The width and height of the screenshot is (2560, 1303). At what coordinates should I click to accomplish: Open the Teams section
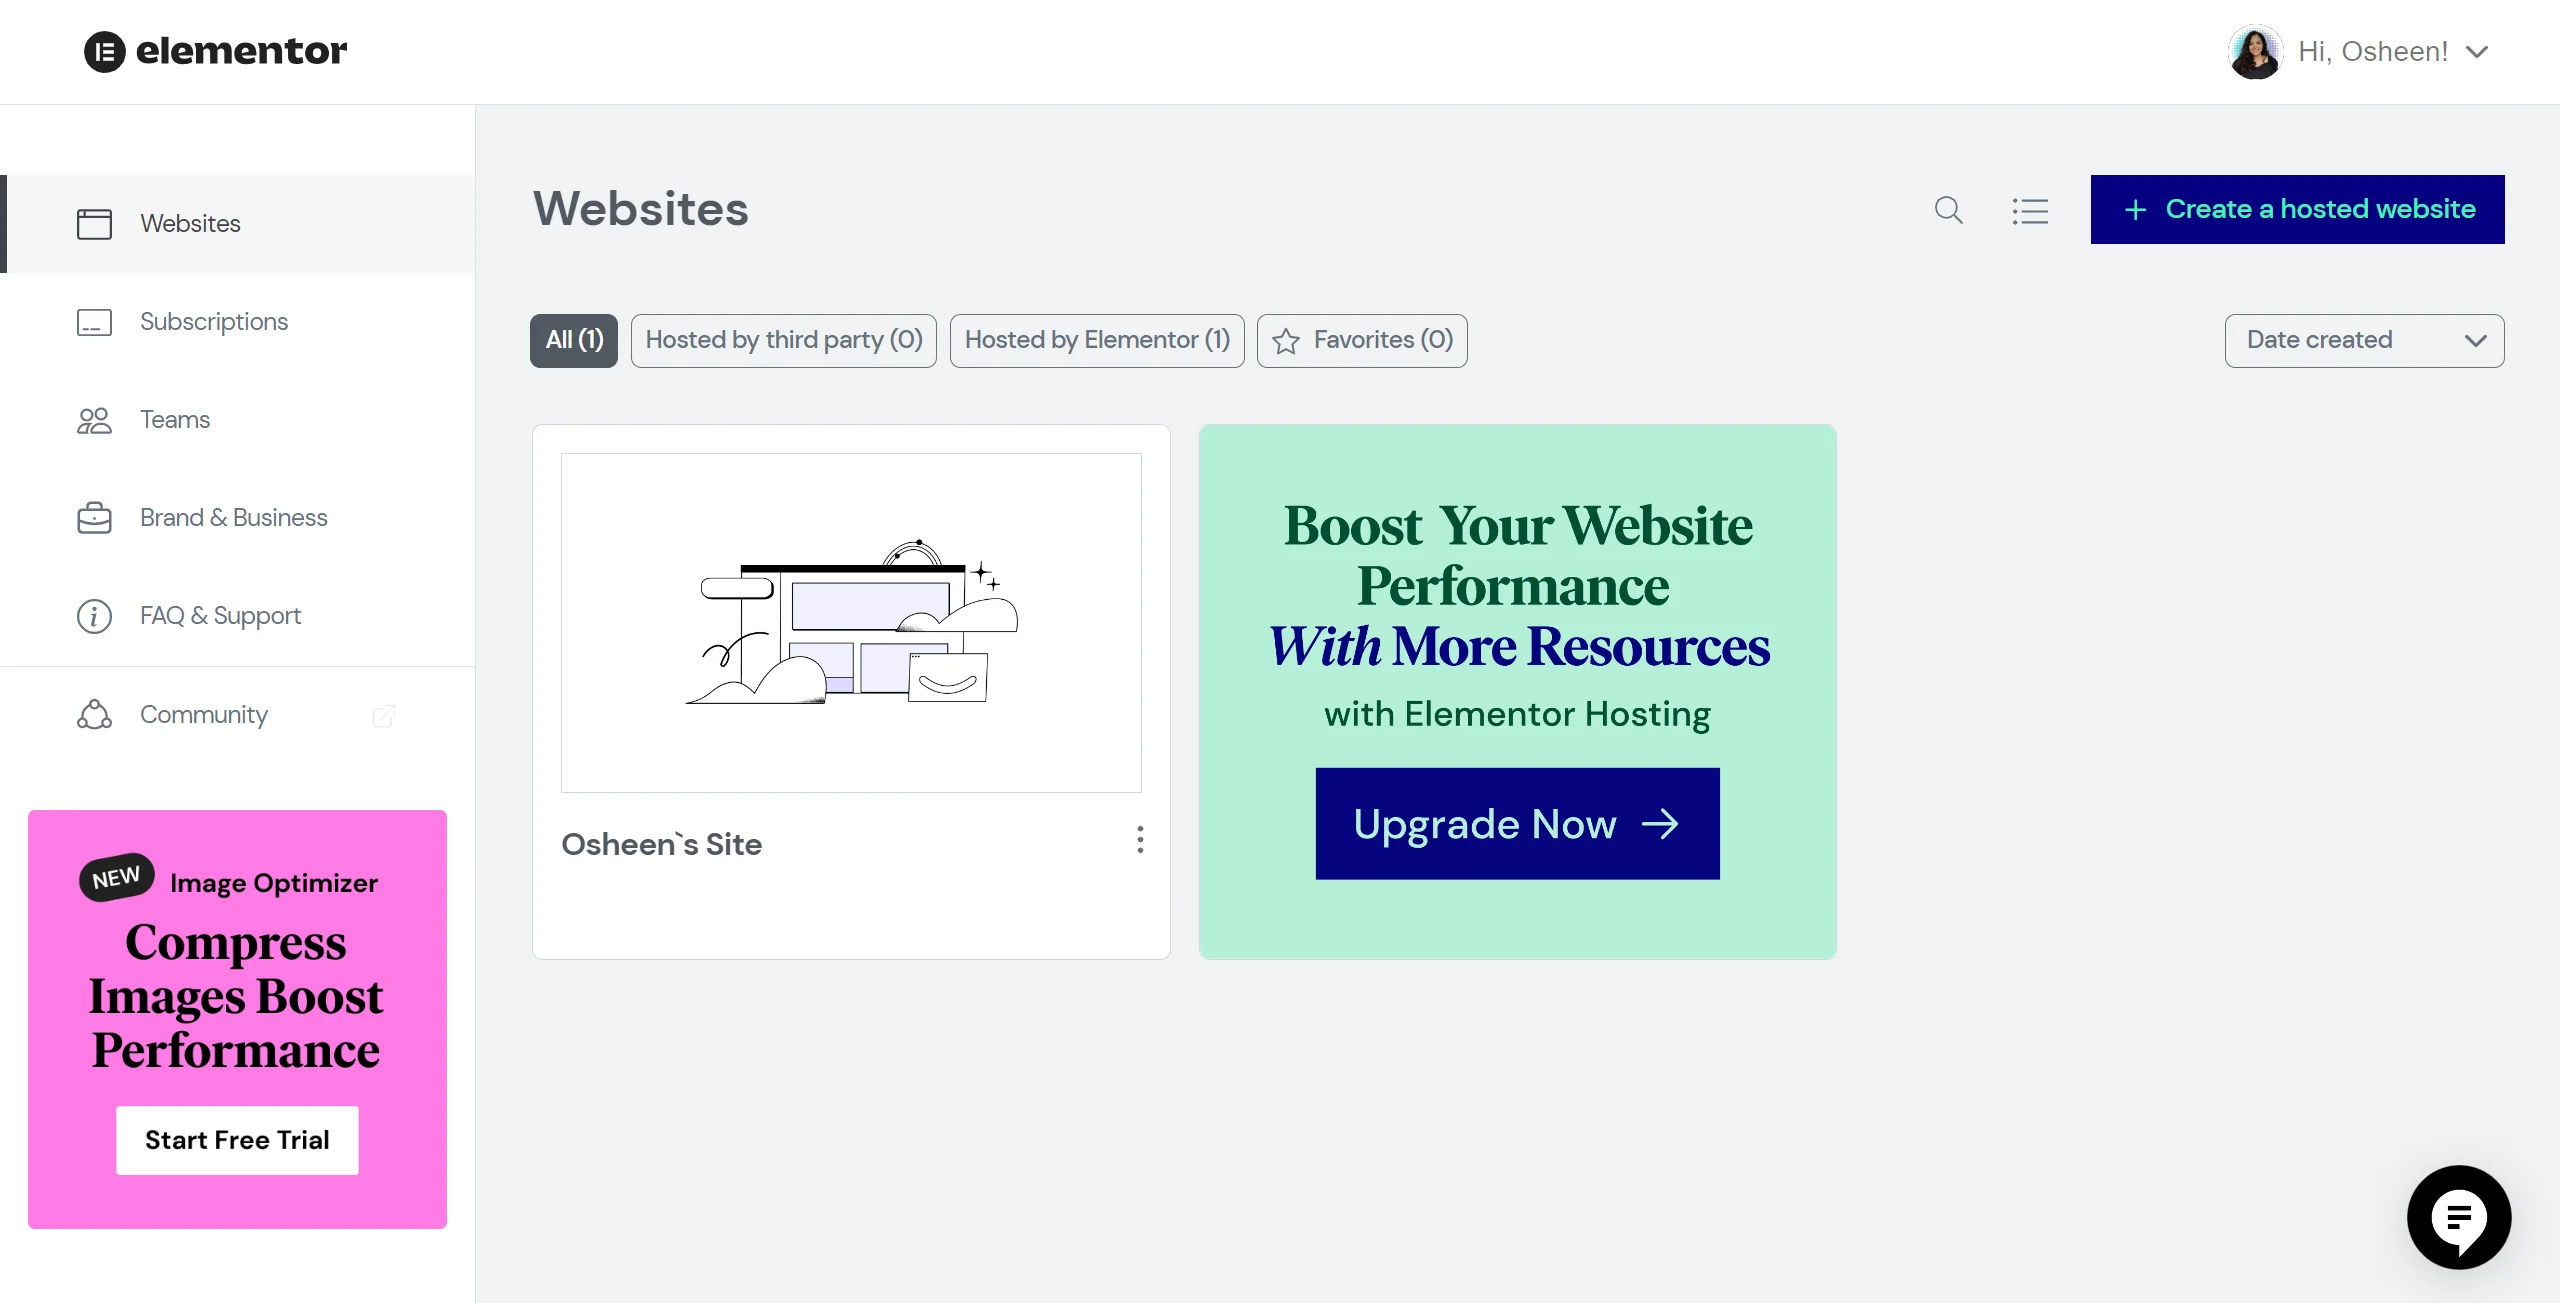pyautogui.click(x=238, y=420)
